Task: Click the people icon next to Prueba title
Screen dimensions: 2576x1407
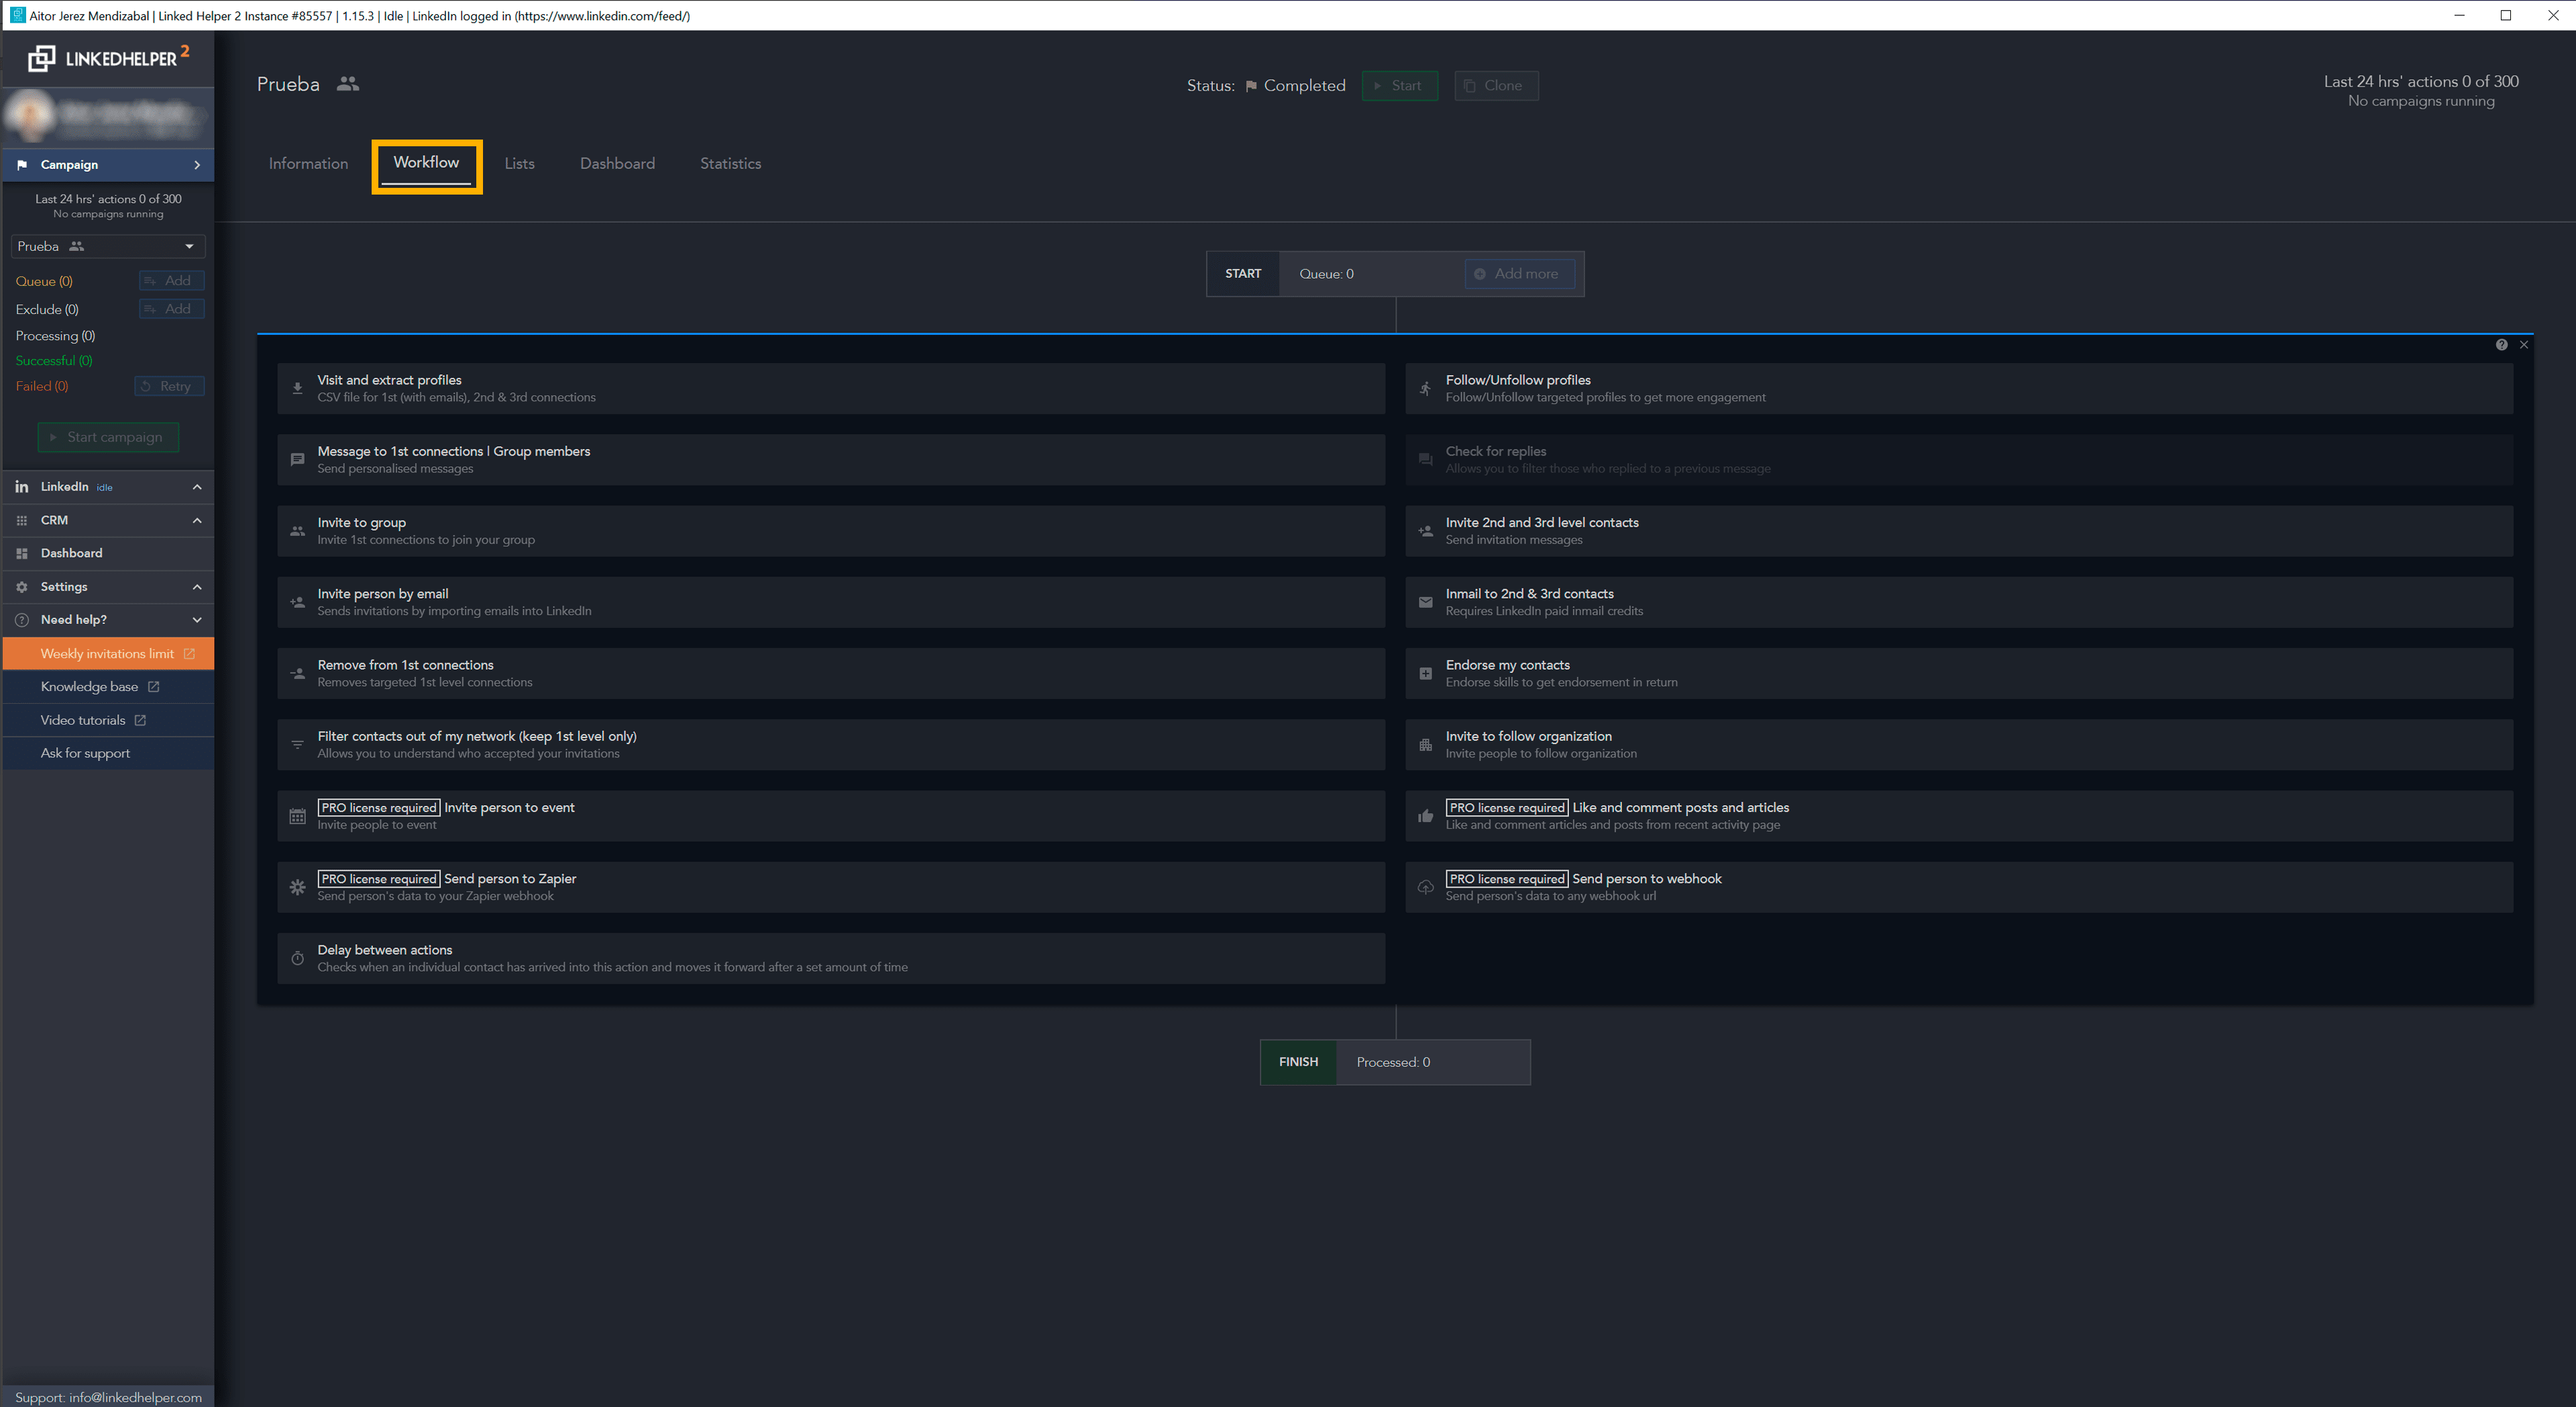Action: pyautogui.click(x=347, y=84)
